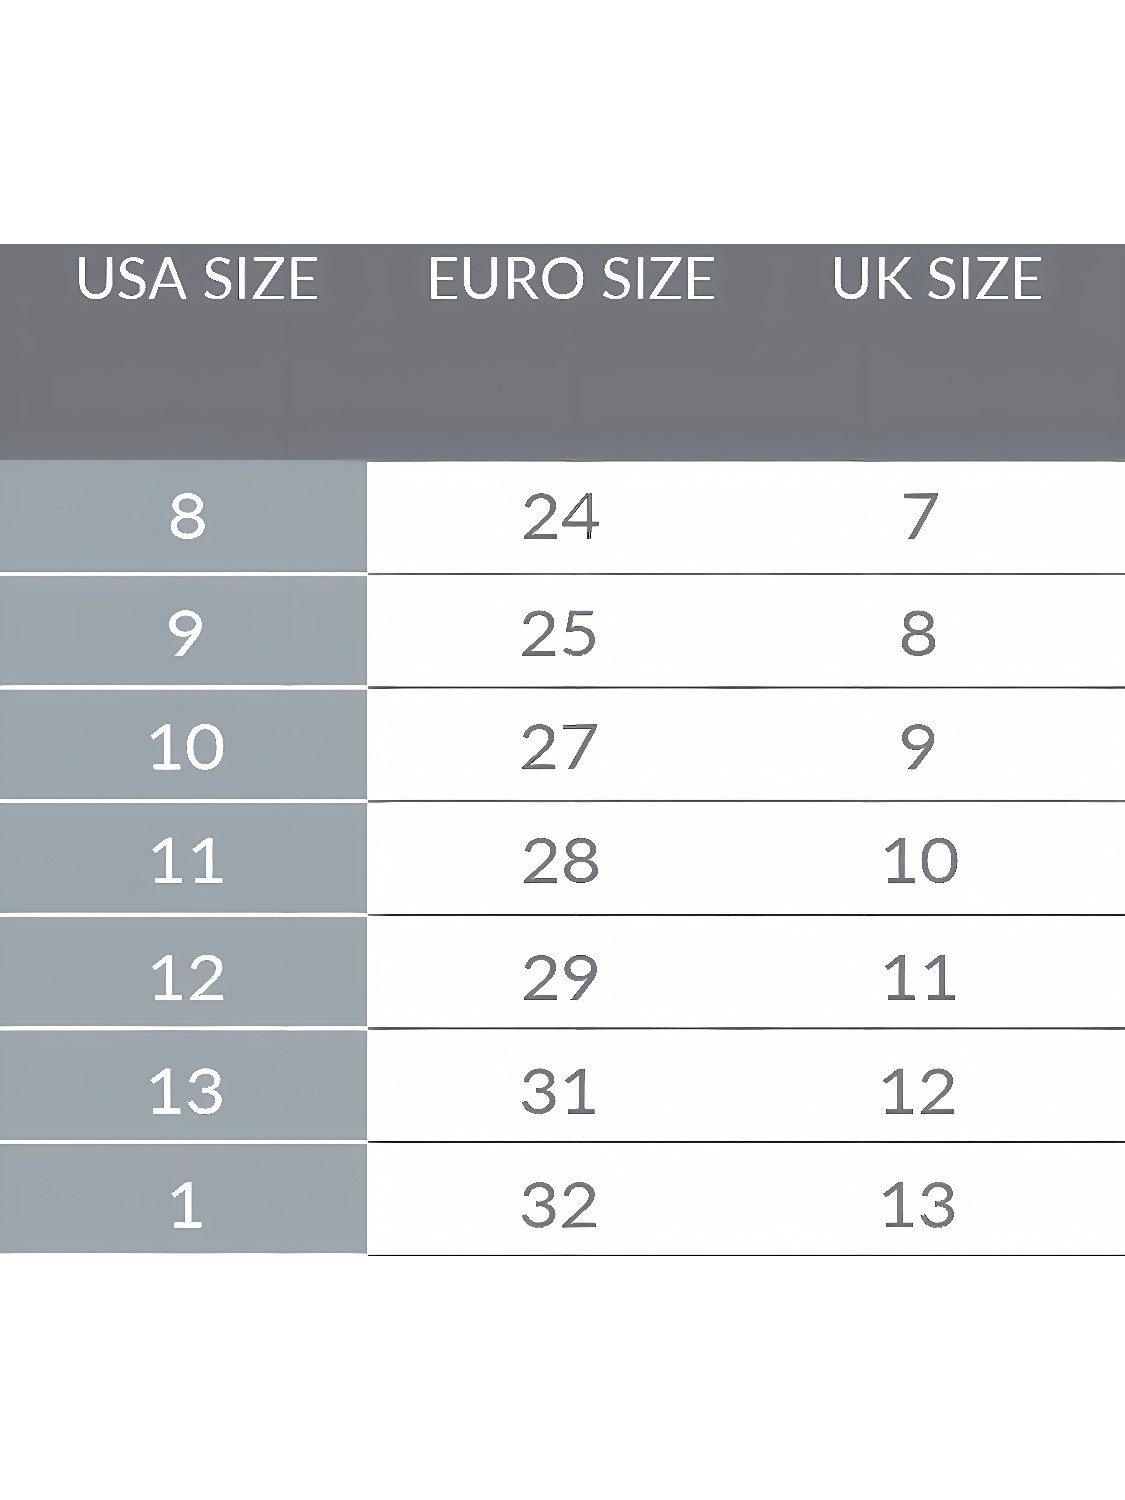Click Euro size 29 value

[x=560, y=975]
